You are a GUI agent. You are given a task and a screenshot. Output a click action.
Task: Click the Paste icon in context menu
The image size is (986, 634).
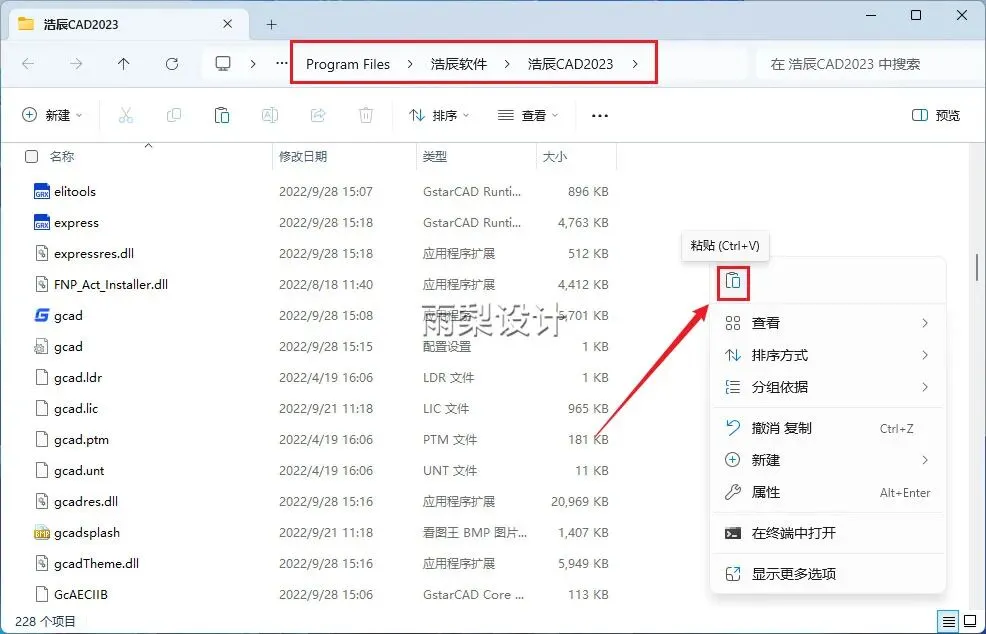(x=733, y=281)
